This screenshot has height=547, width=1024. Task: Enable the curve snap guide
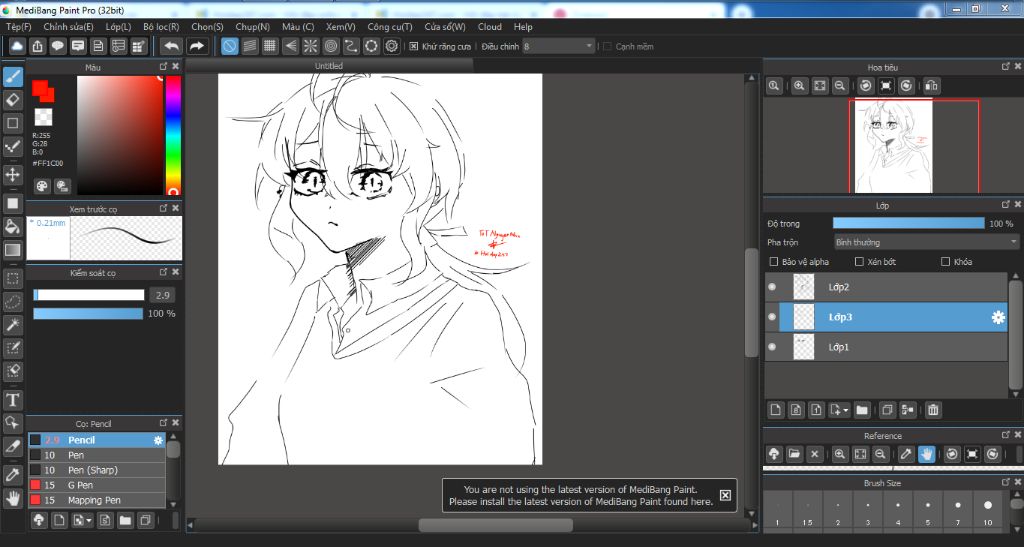coord(351,46)
